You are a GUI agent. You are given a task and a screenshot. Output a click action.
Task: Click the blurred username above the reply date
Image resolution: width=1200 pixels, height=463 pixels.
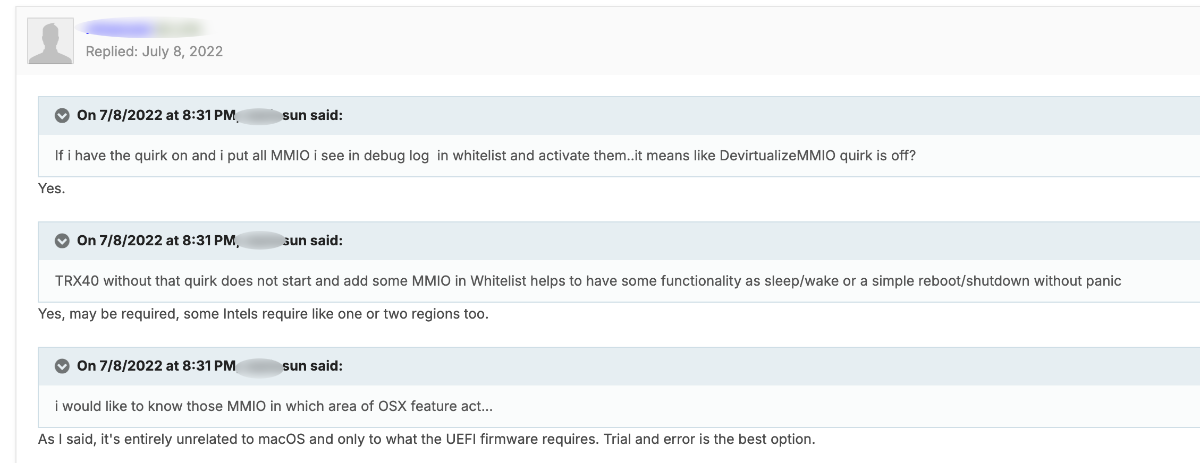[x=145, y=28]
